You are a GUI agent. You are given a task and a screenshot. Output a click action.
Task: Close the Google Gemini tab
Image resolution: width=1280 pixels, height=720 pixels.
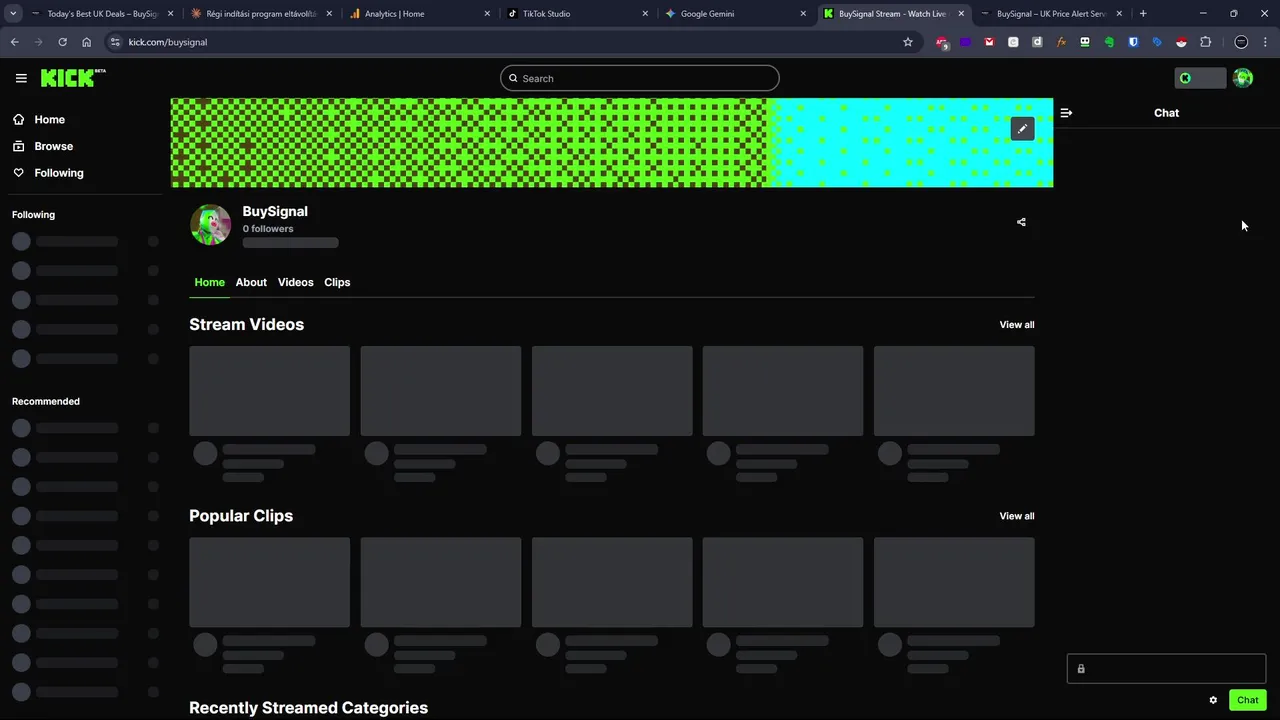click(x=803, y=14)
